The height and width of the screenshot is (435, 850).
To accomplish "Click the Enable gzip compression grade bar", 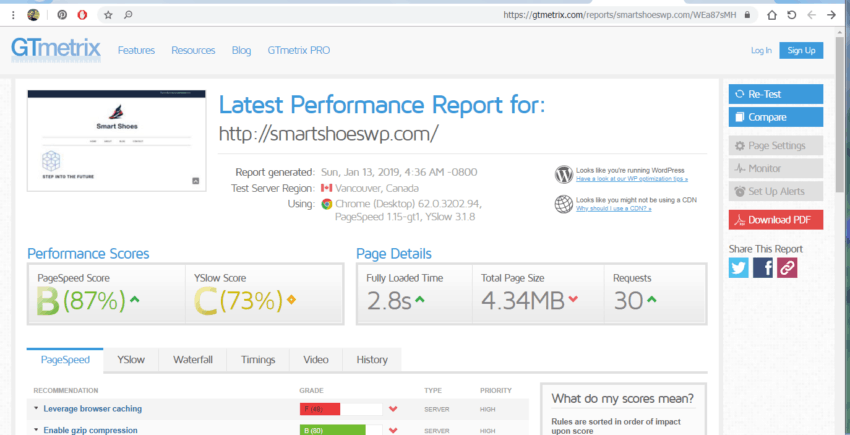I will 341,430.
